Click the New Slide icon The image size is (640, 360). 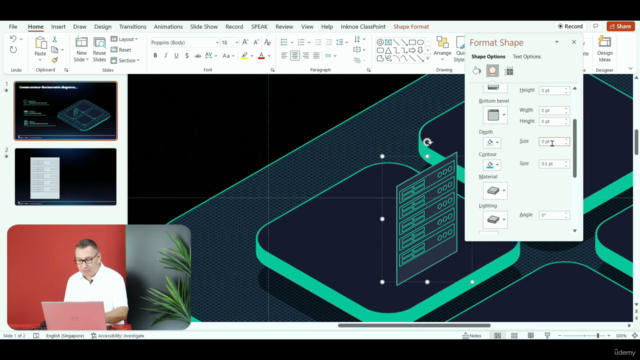point(81,43)
